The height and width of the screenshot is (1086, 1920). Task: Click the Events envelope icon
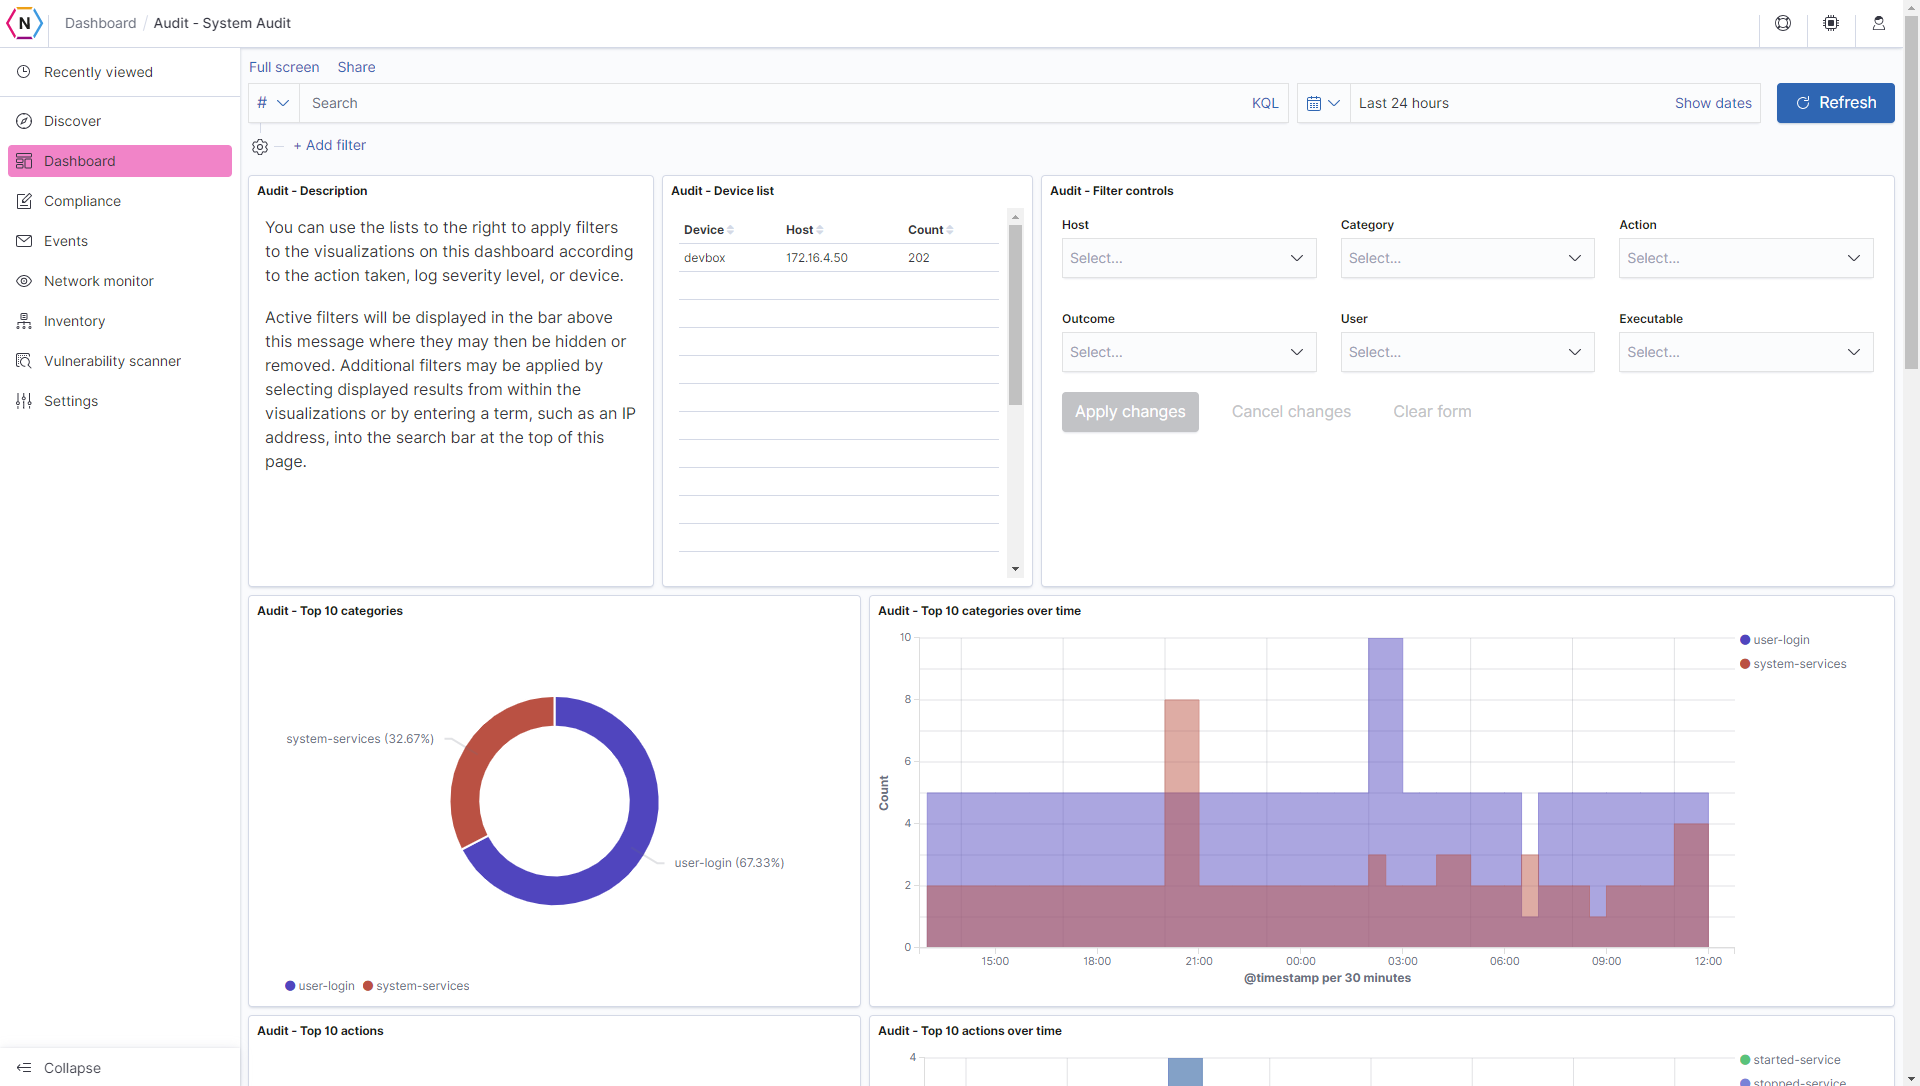pyautogui.click(x=24, y=241)
